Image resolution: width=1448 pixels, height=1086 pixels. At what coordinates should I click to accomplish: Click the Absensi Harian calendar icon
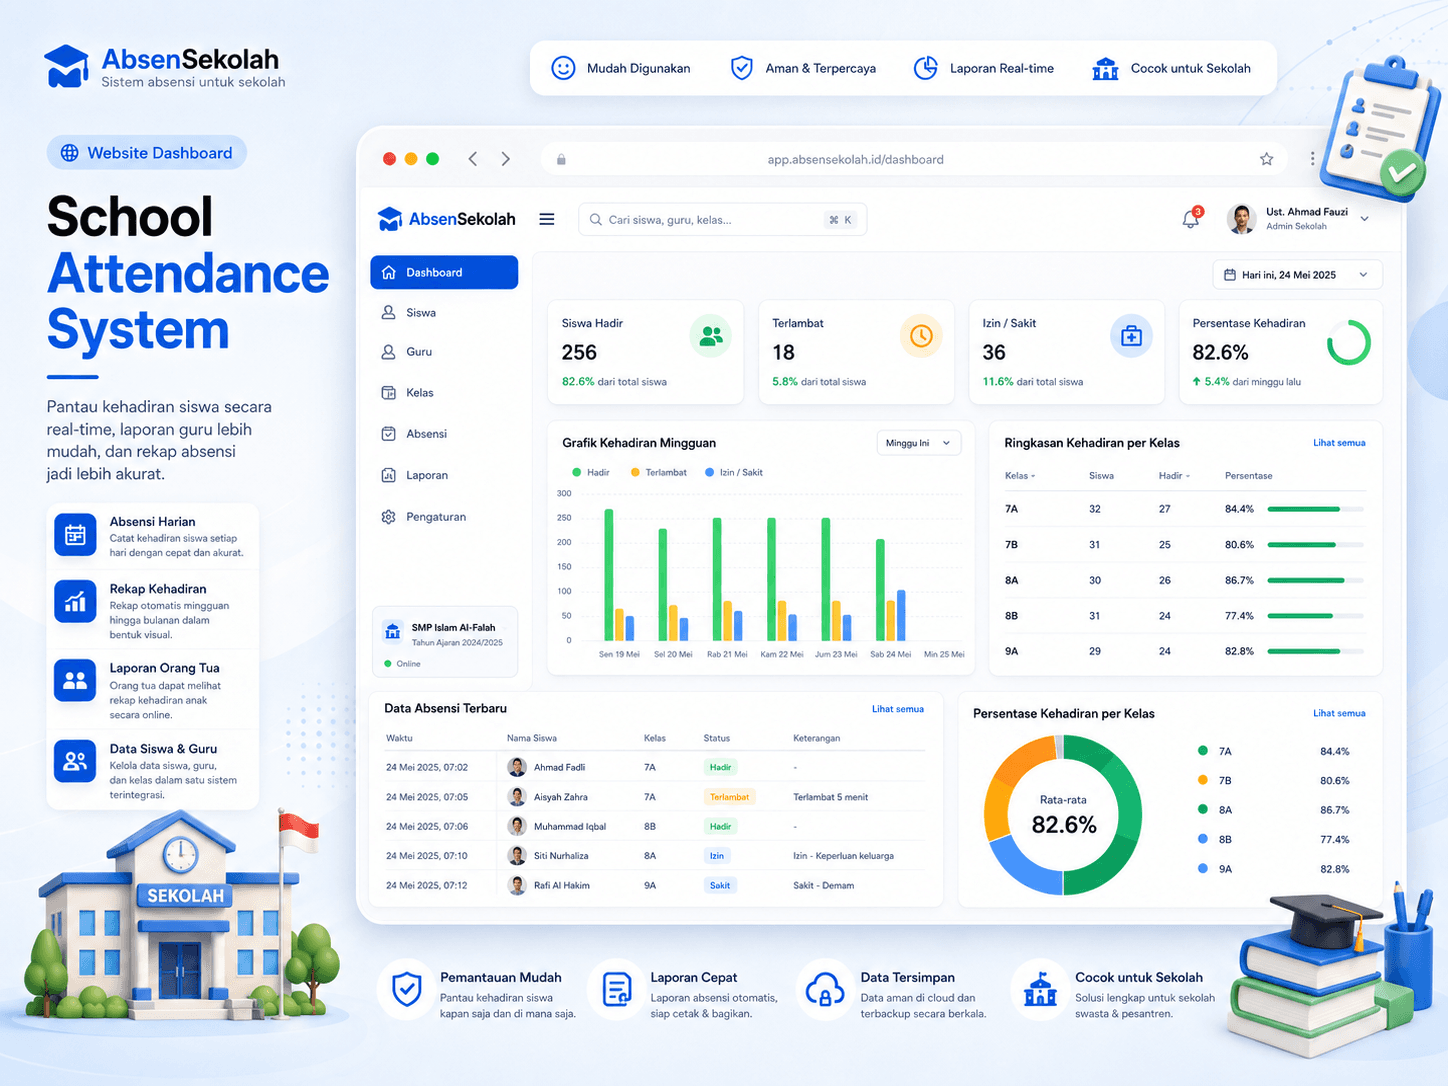pos(75,535)
